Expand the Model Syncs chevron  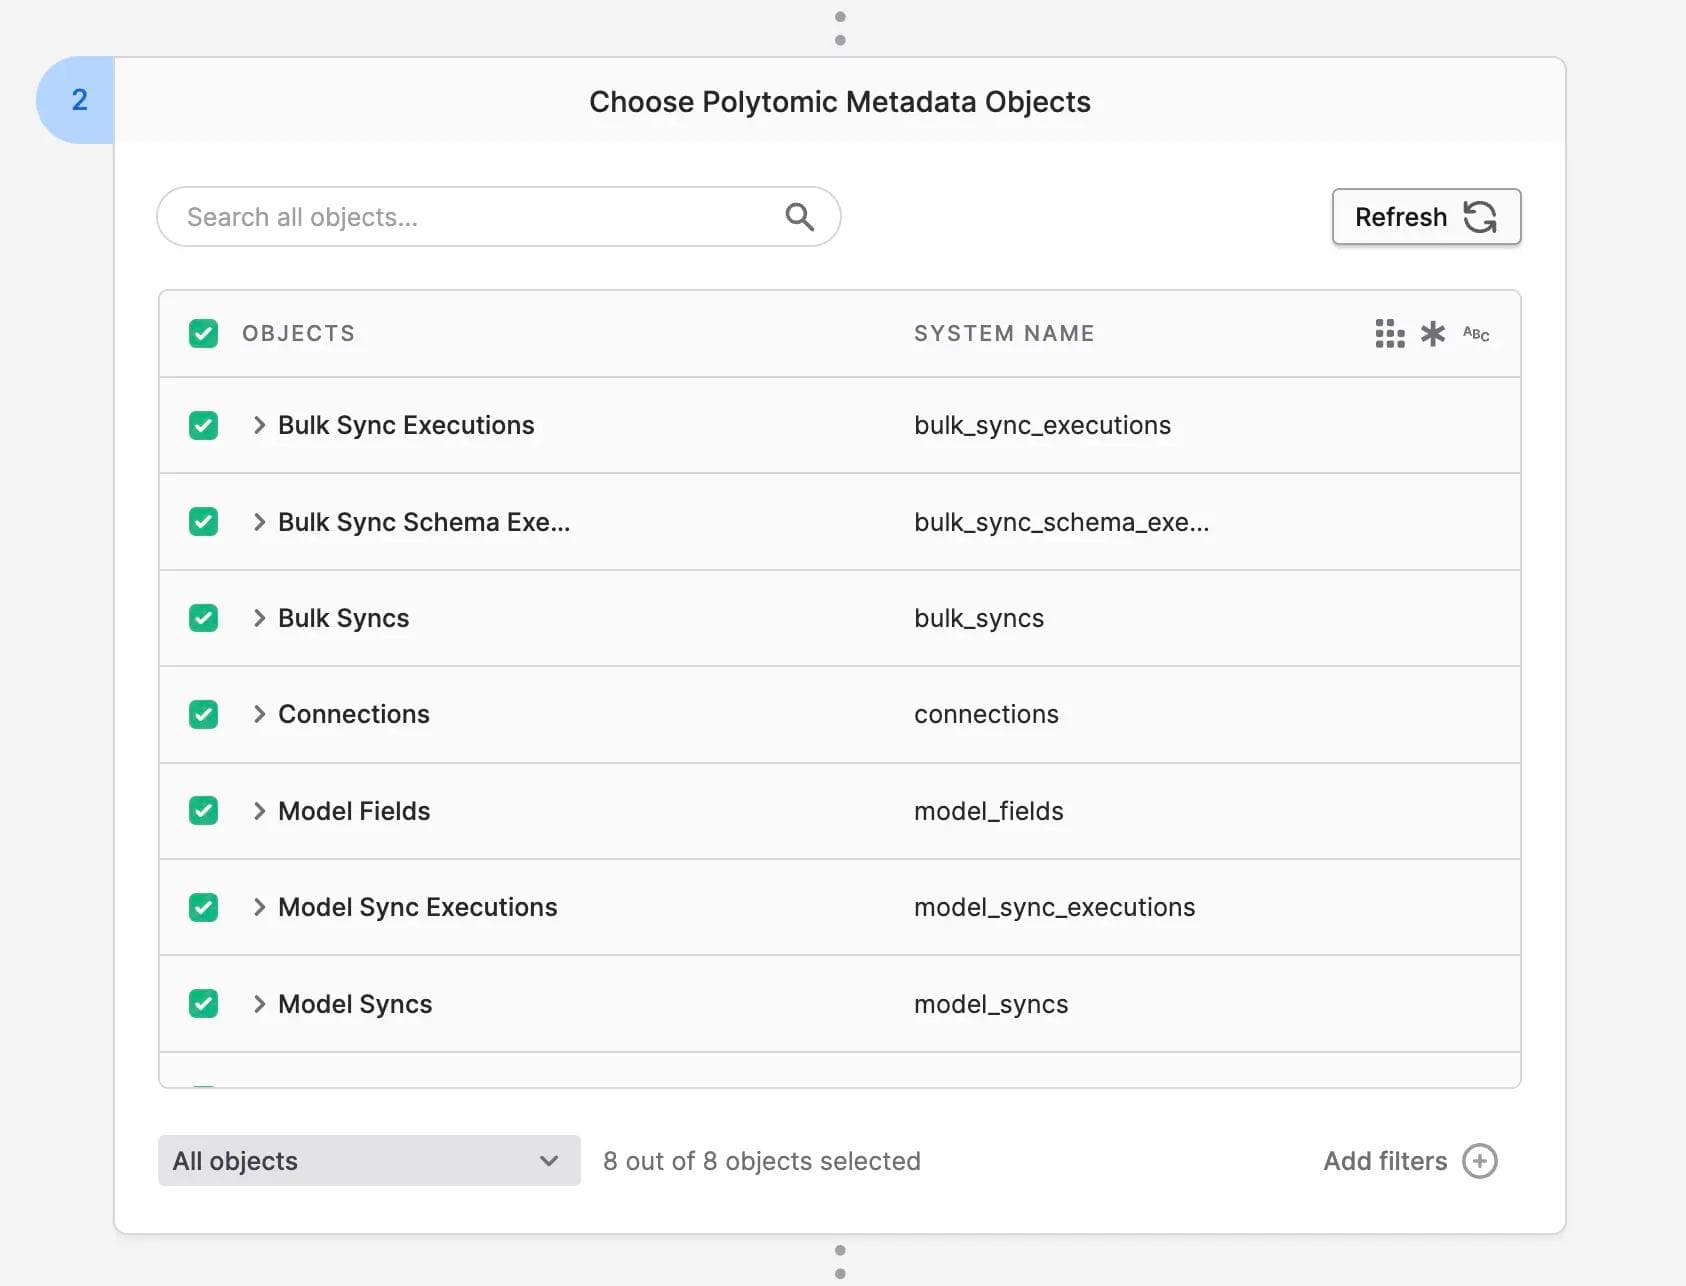[259, 1004]
